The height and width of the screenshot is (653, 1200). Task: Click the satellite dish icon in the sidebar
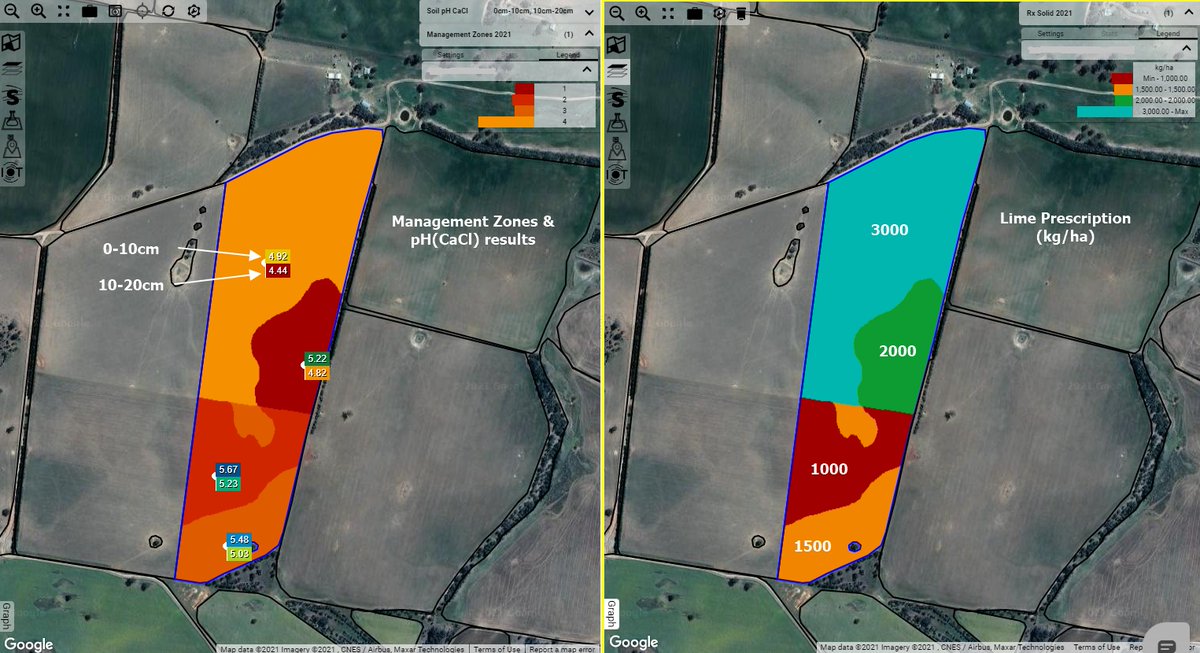12,173
